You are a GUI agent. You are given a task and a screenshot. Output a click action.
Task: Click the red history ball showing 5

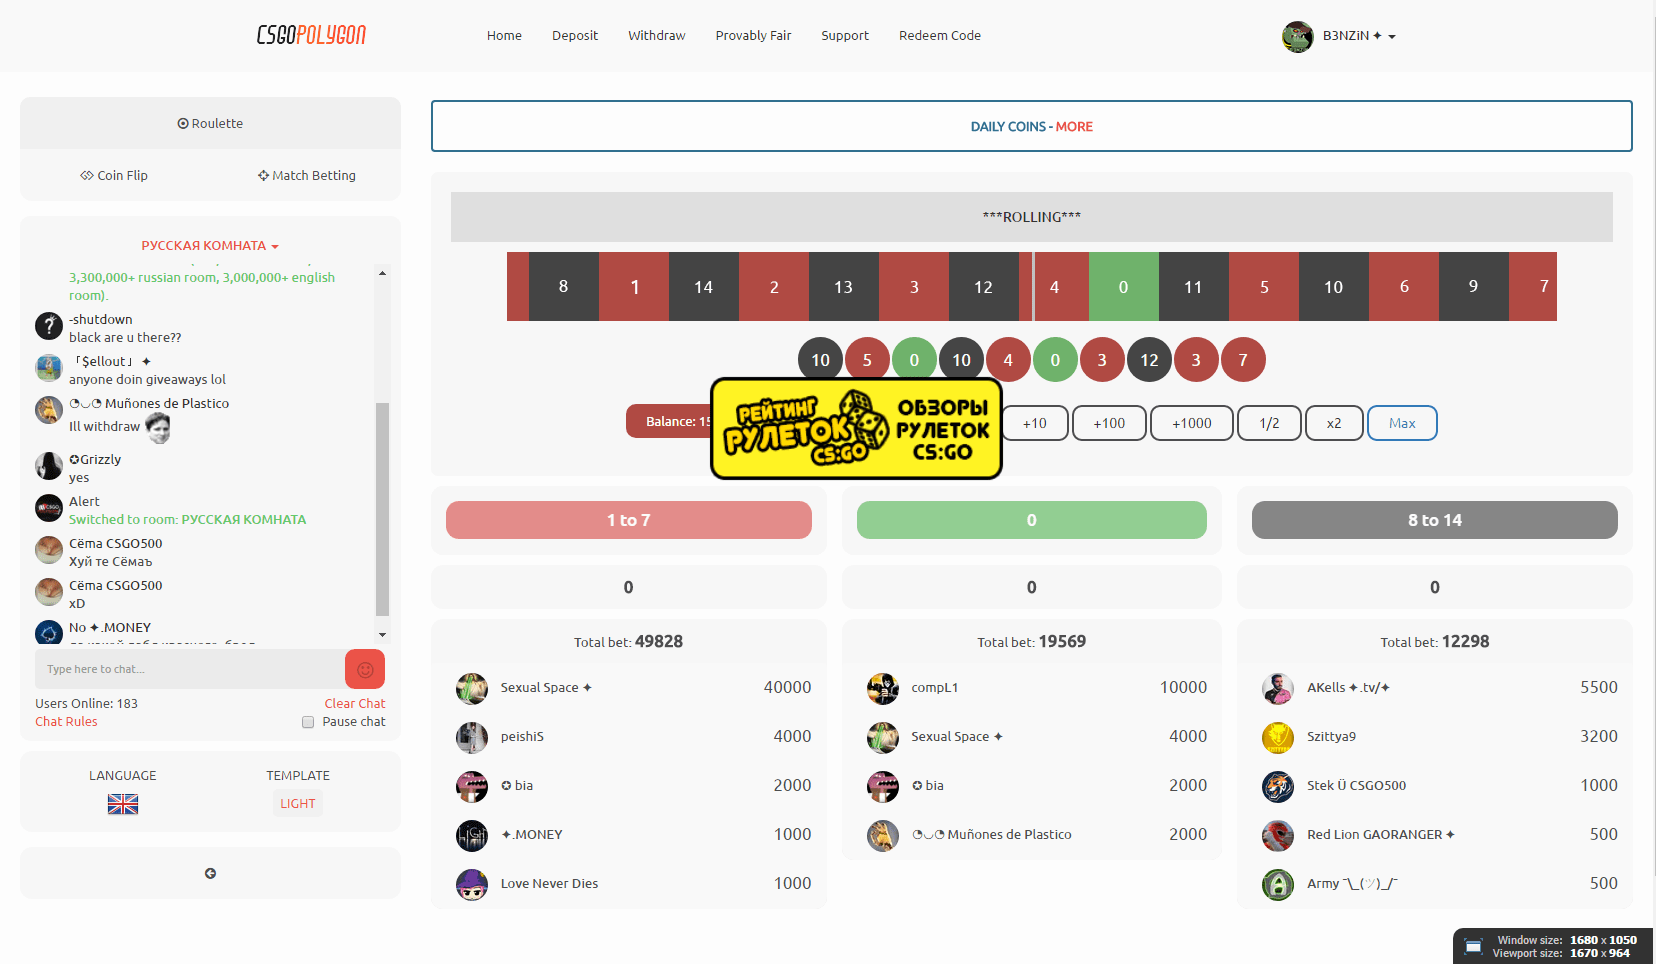click(x=867, y=360)
